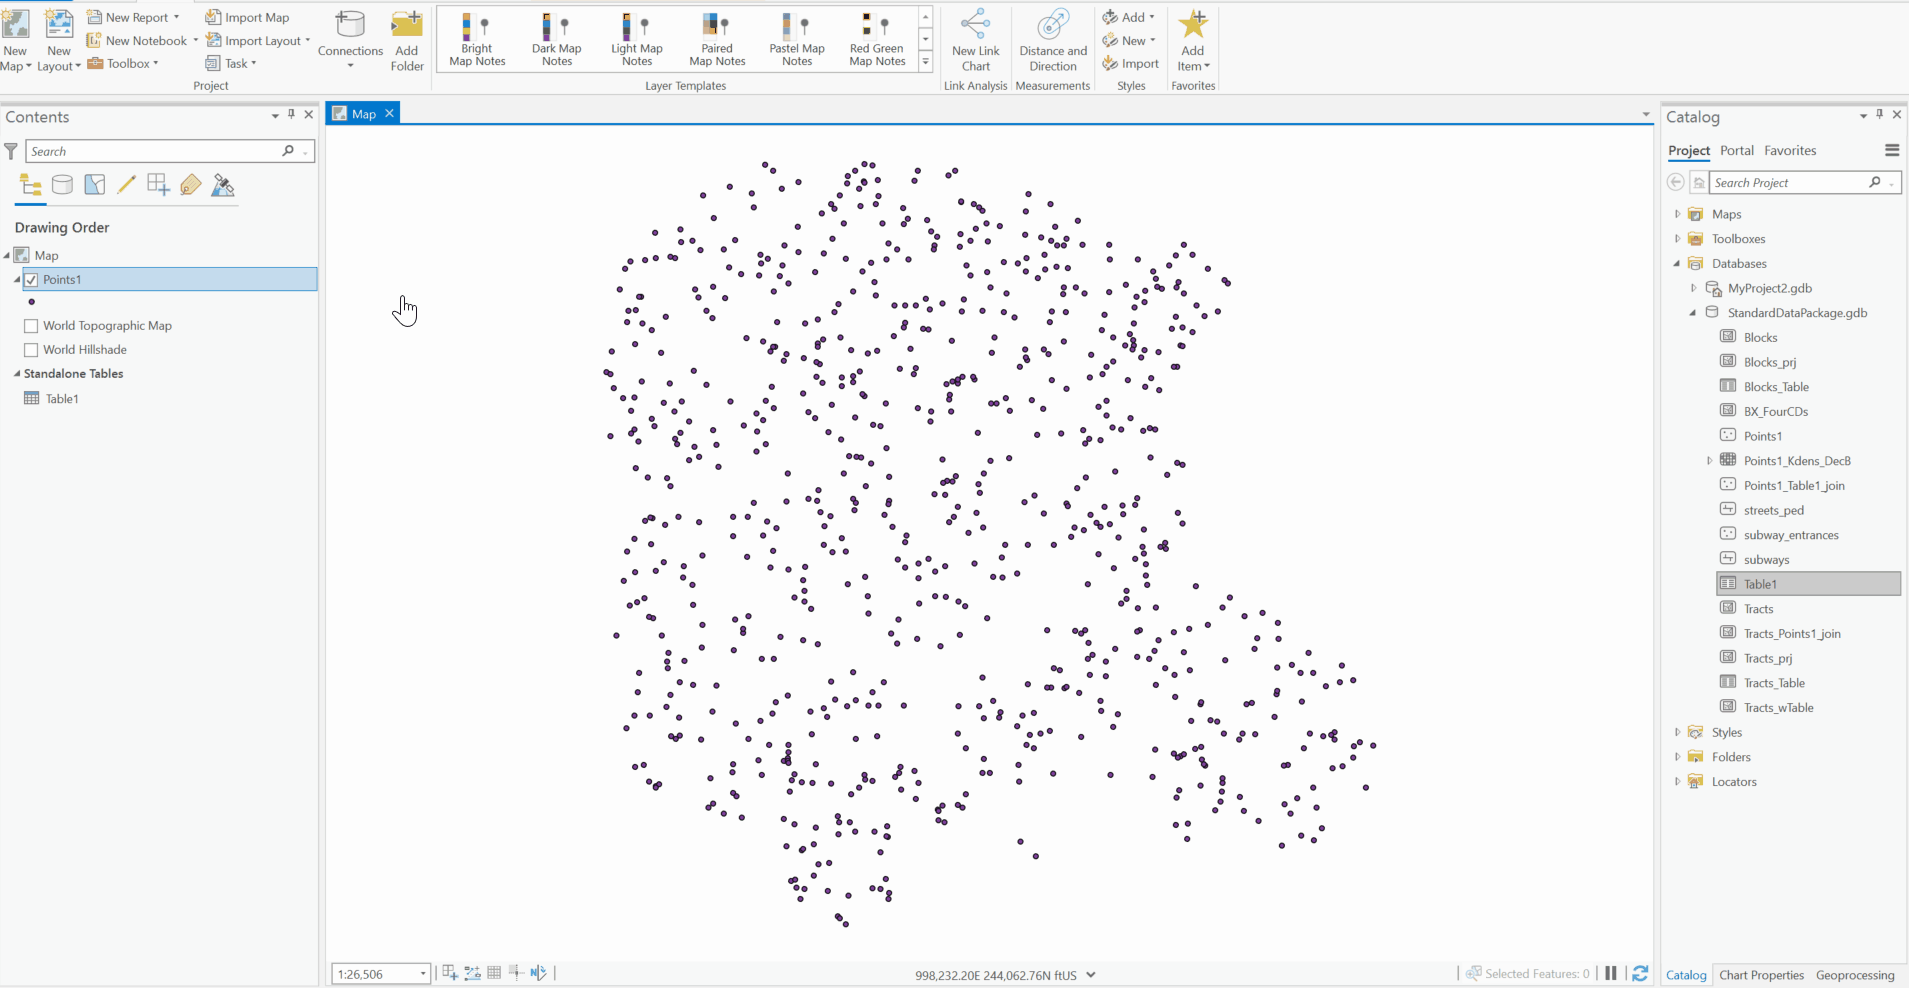Switch Contents to List By Labeling
This screenshot has width=1909, height=988.
[x=190, y=185]
